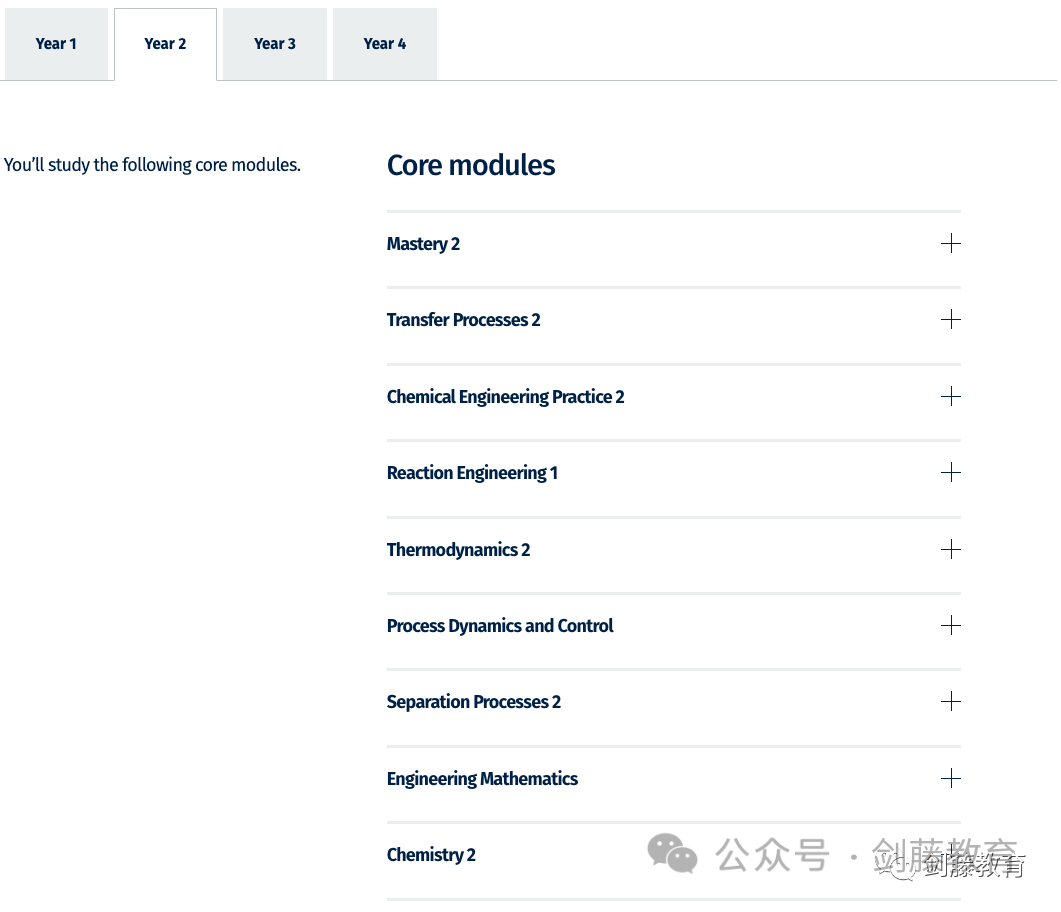Click the Chemical Engineering Practice 2 title
The height and width of the screenshot is (912, 1061).
click(x=505, y=397)
